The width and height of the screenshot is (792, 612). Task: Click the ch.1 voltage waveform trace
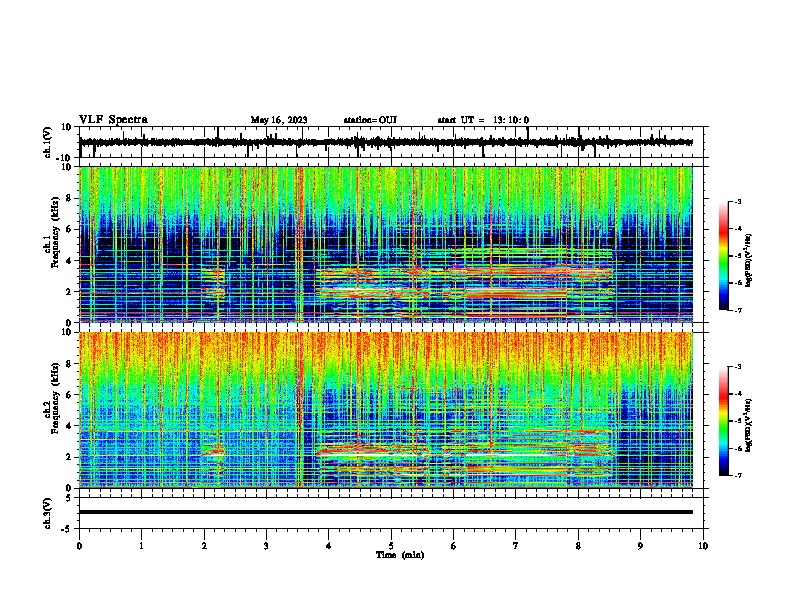[386, 142]
